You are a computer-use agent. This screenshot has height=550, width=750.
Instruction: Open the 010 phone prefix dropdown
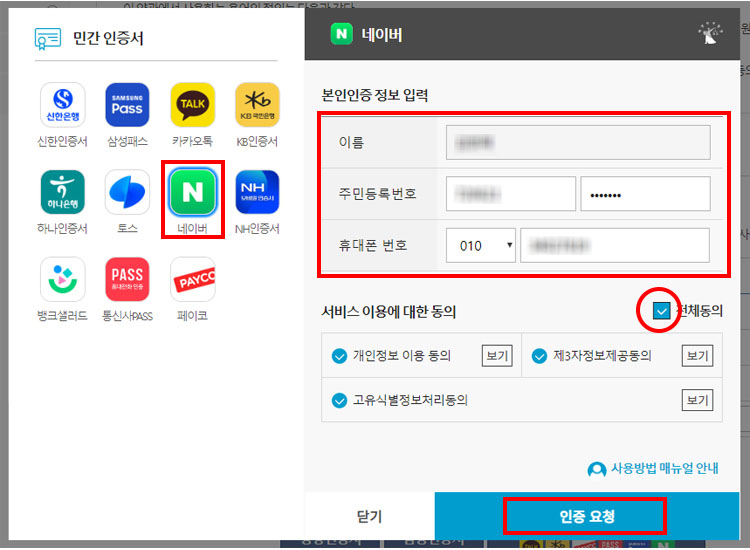tap(481, 245)
